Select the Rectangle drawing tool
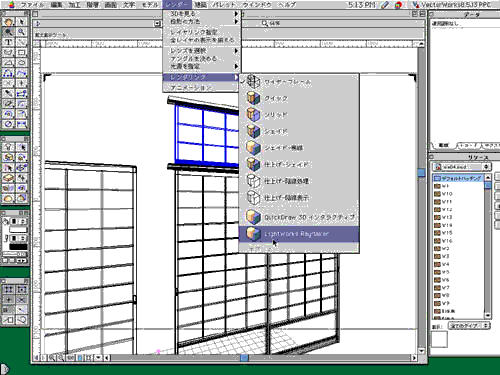 click(22, 52)
